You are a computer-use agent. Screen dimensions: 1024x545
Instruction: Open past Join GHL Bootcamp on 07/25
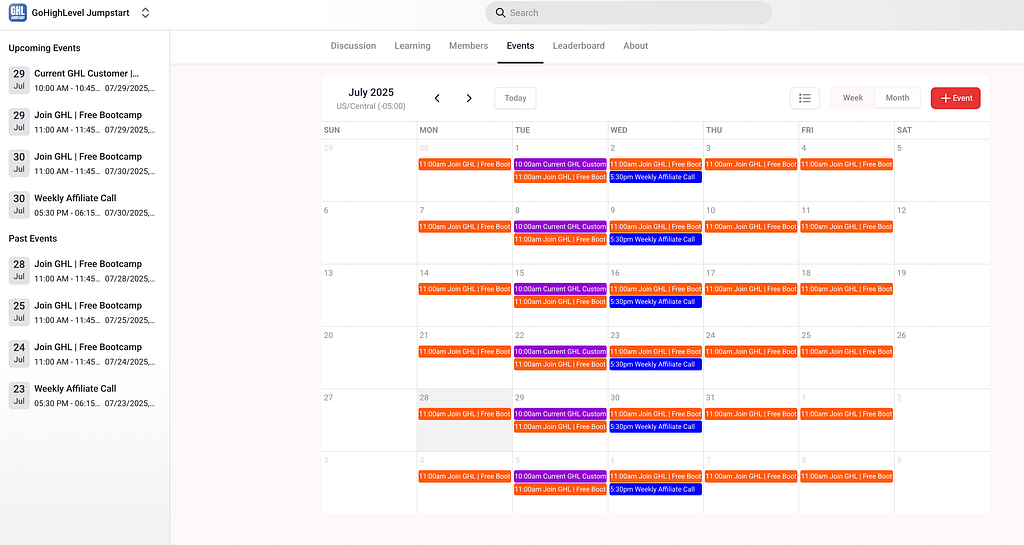(x=82, y=313)
